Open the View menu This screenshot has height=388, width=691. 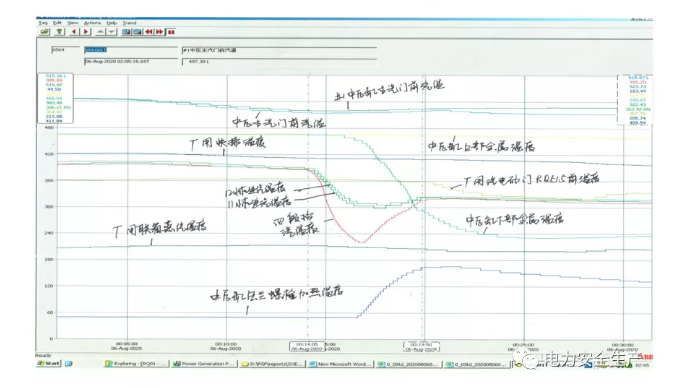(73, 22)
